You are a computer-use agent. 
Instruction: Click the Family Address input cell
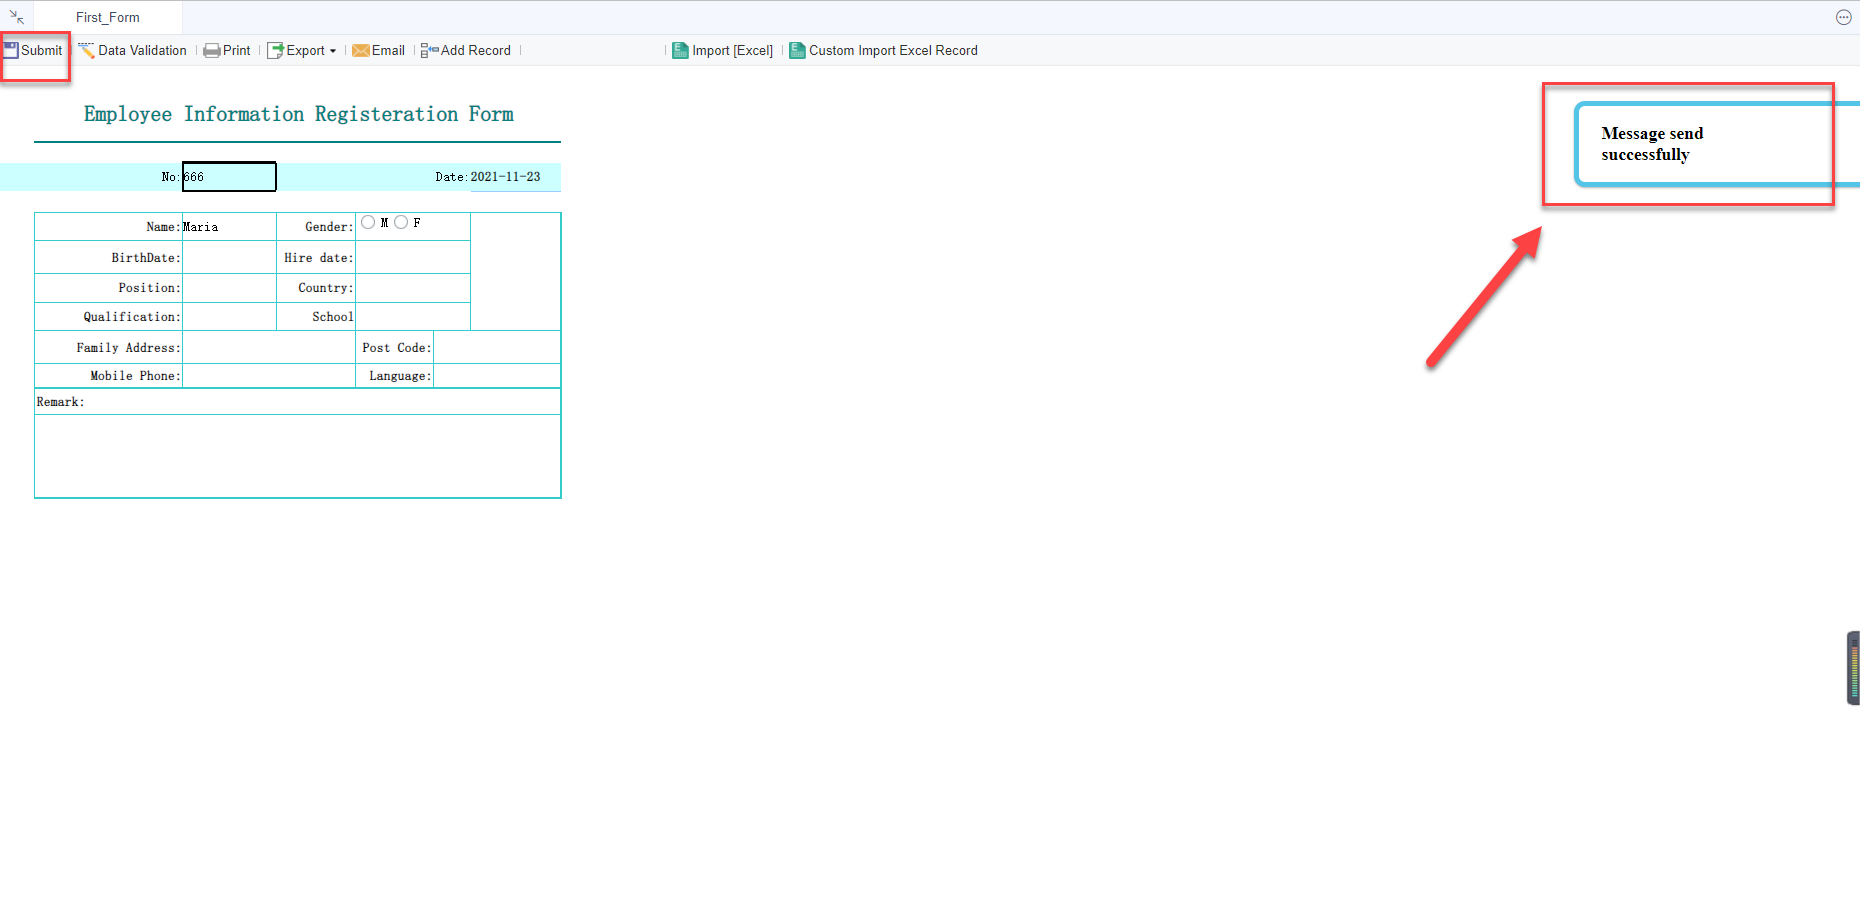(269, 348)
